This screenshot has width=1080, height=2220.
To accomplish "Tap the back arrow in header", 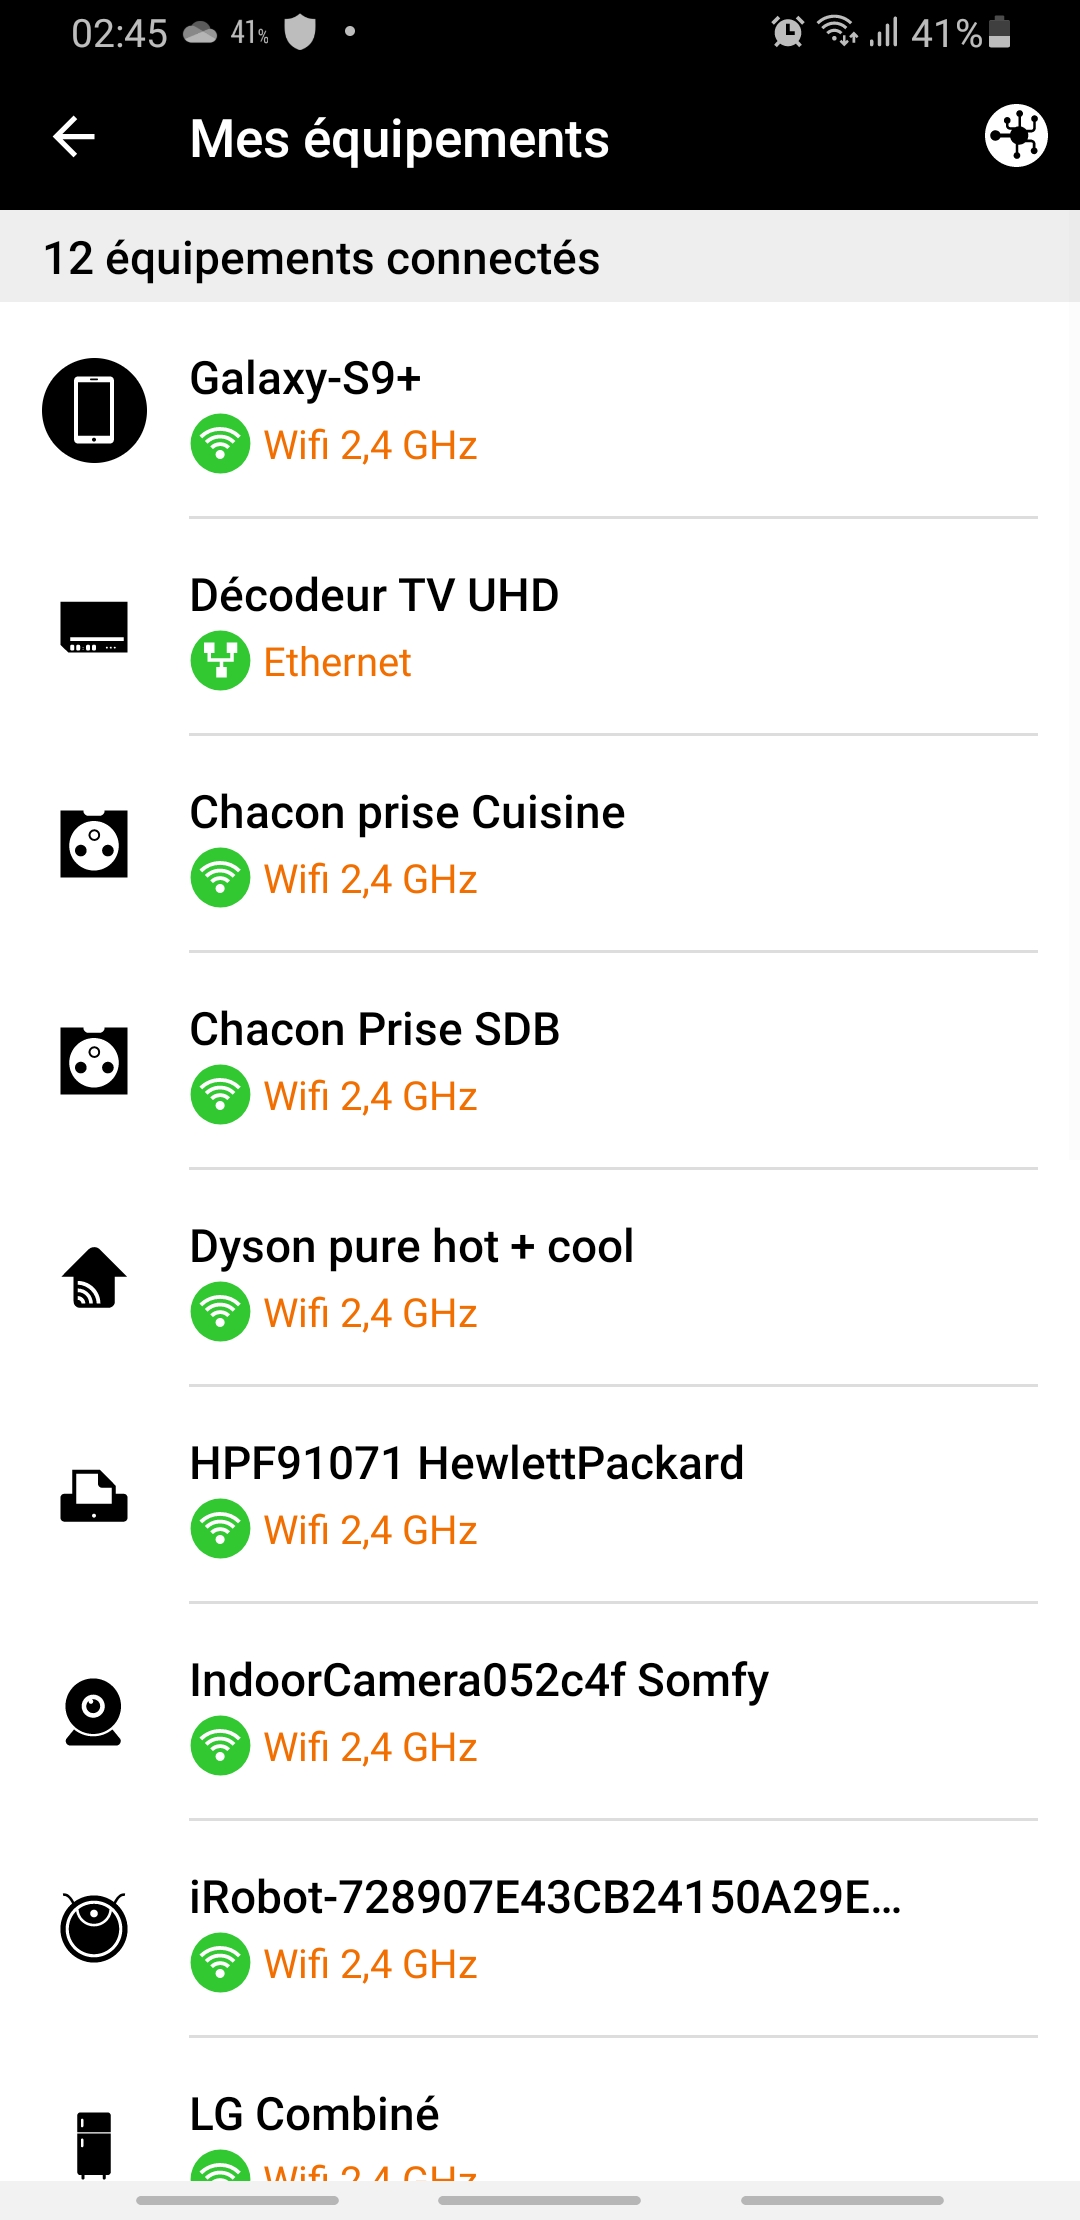I will [x=74, y=137].
